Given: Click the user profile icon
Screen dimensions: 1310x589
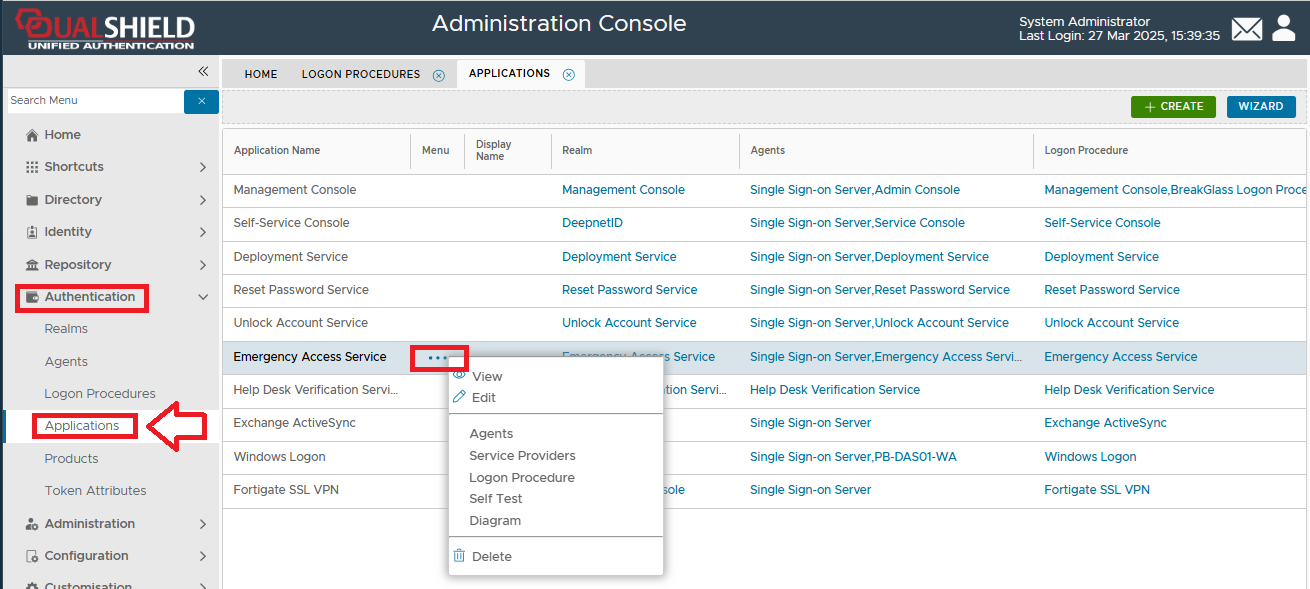Looking at the screenshot, I should click(x=1284, y=29).
